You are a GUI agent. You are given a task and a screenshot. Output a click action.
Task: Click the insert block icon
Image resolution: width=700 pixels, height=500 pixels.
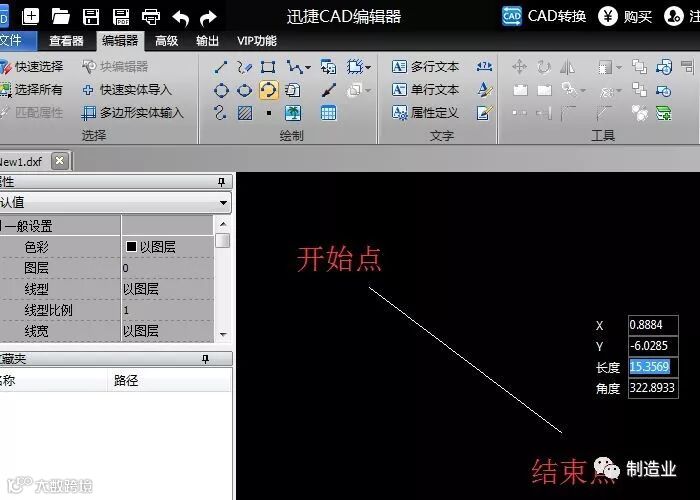tap(329, 67)
